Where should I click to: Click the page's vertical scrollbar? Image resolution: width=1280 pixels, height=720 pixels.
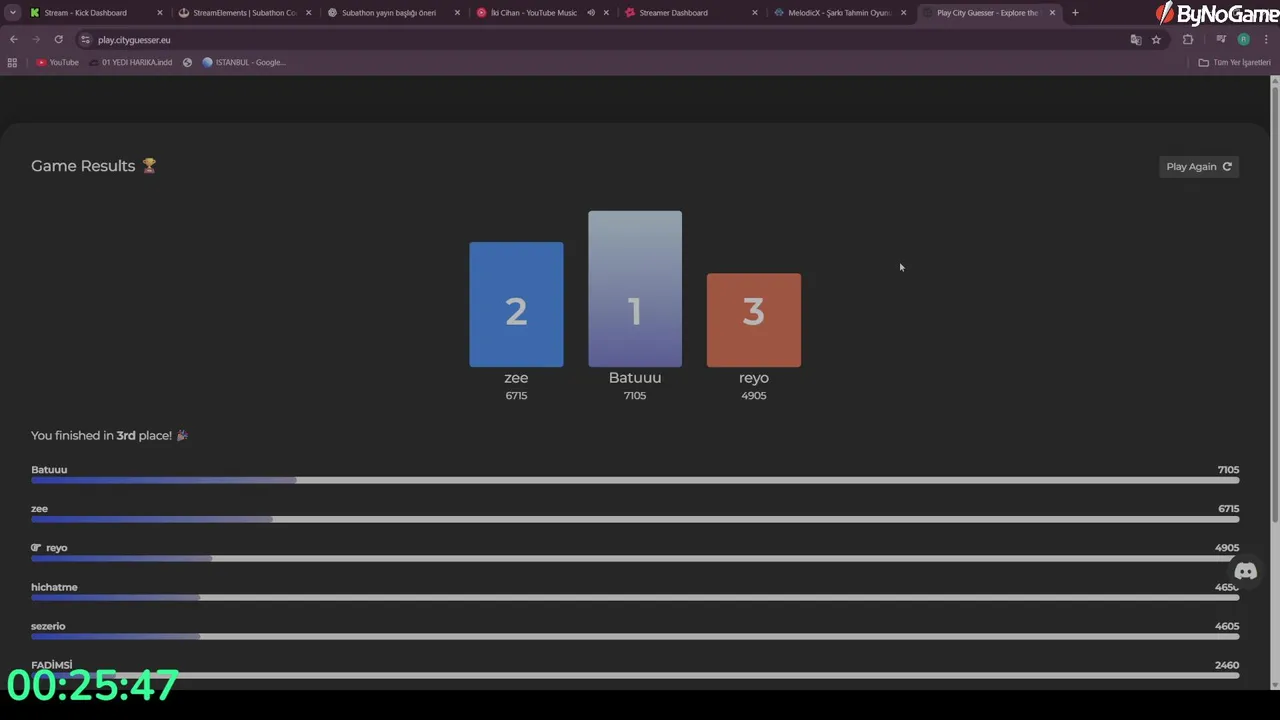1274,305
